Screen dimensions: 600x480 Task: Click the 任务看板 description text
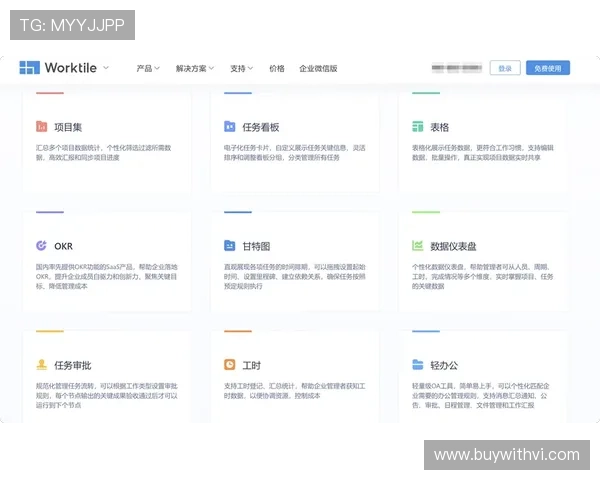295,152
